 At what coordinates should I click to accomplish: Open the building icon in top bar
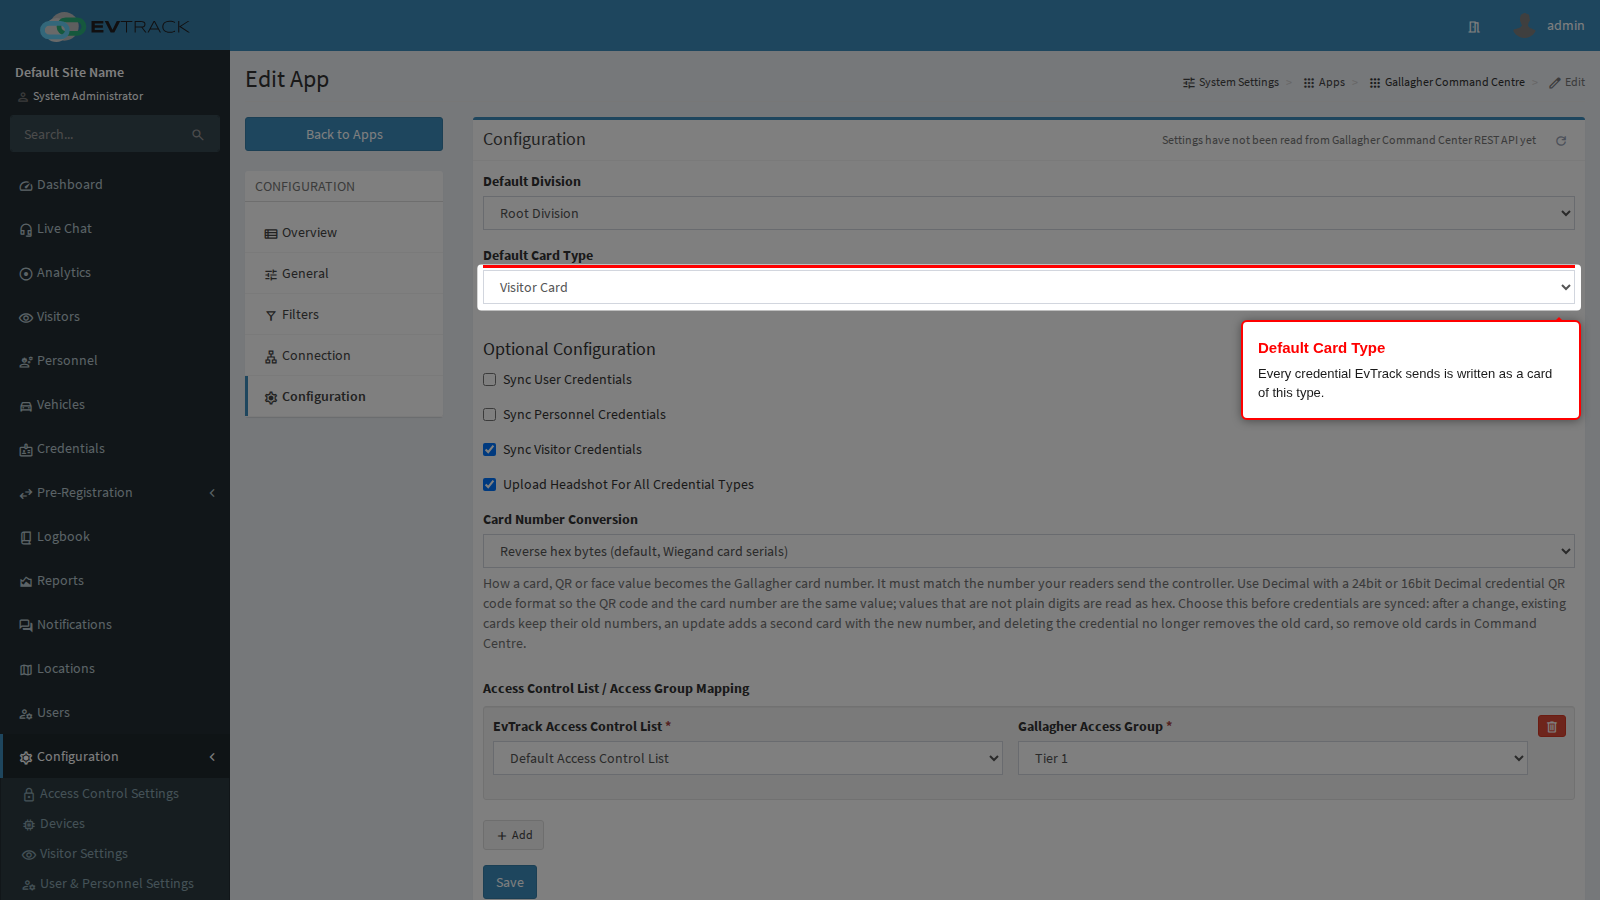point(1474,27)
